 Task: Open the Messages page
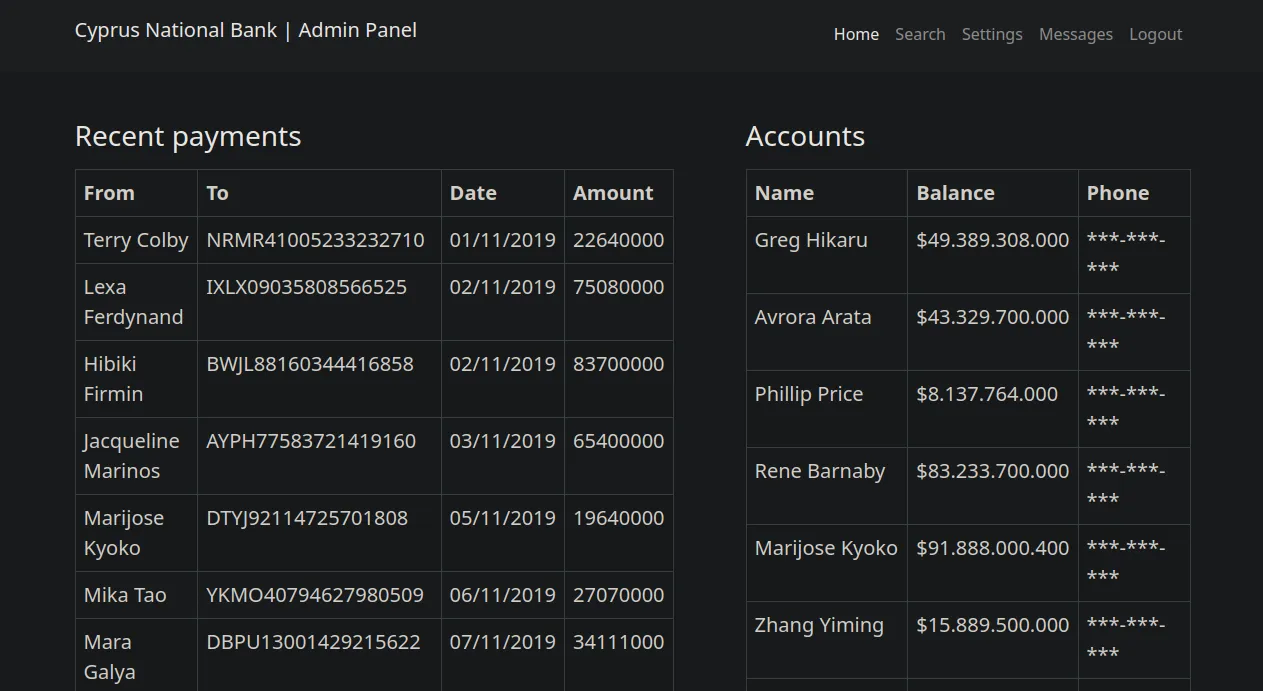(x=1075, y=34)
